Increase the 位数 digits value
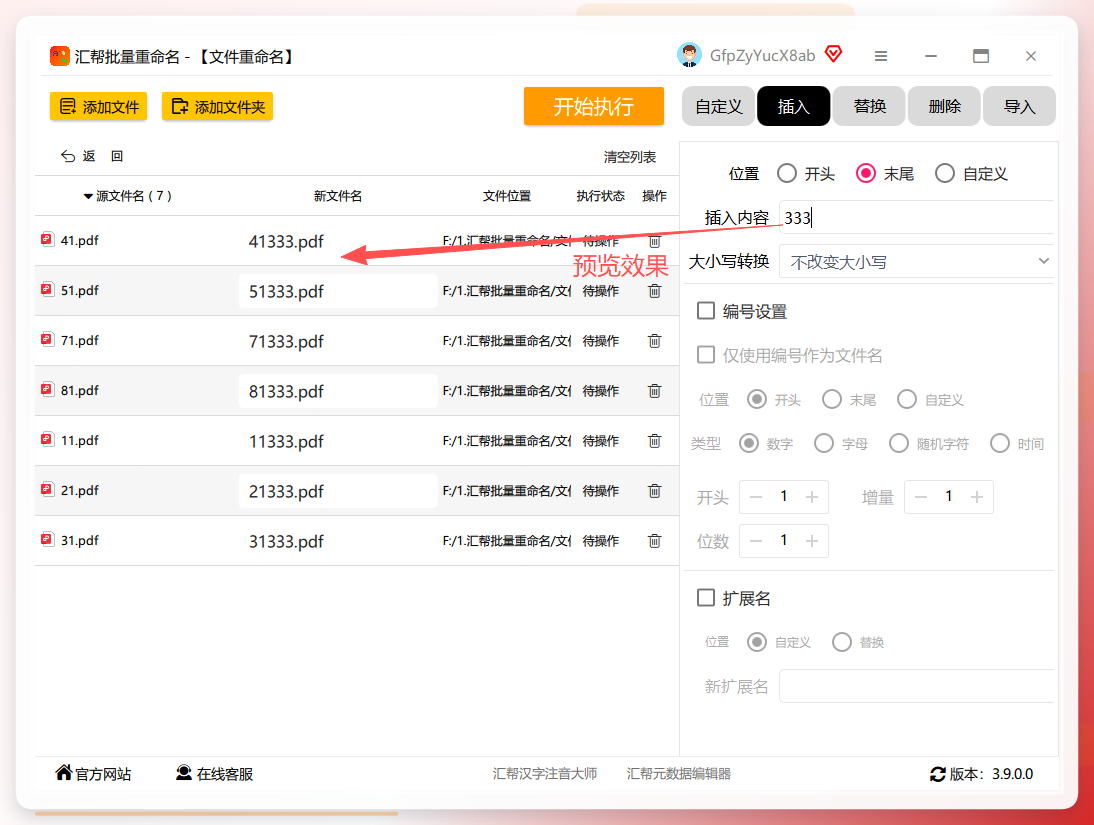The height and width of the screenshot is (825, 1094). click(811, 541)
